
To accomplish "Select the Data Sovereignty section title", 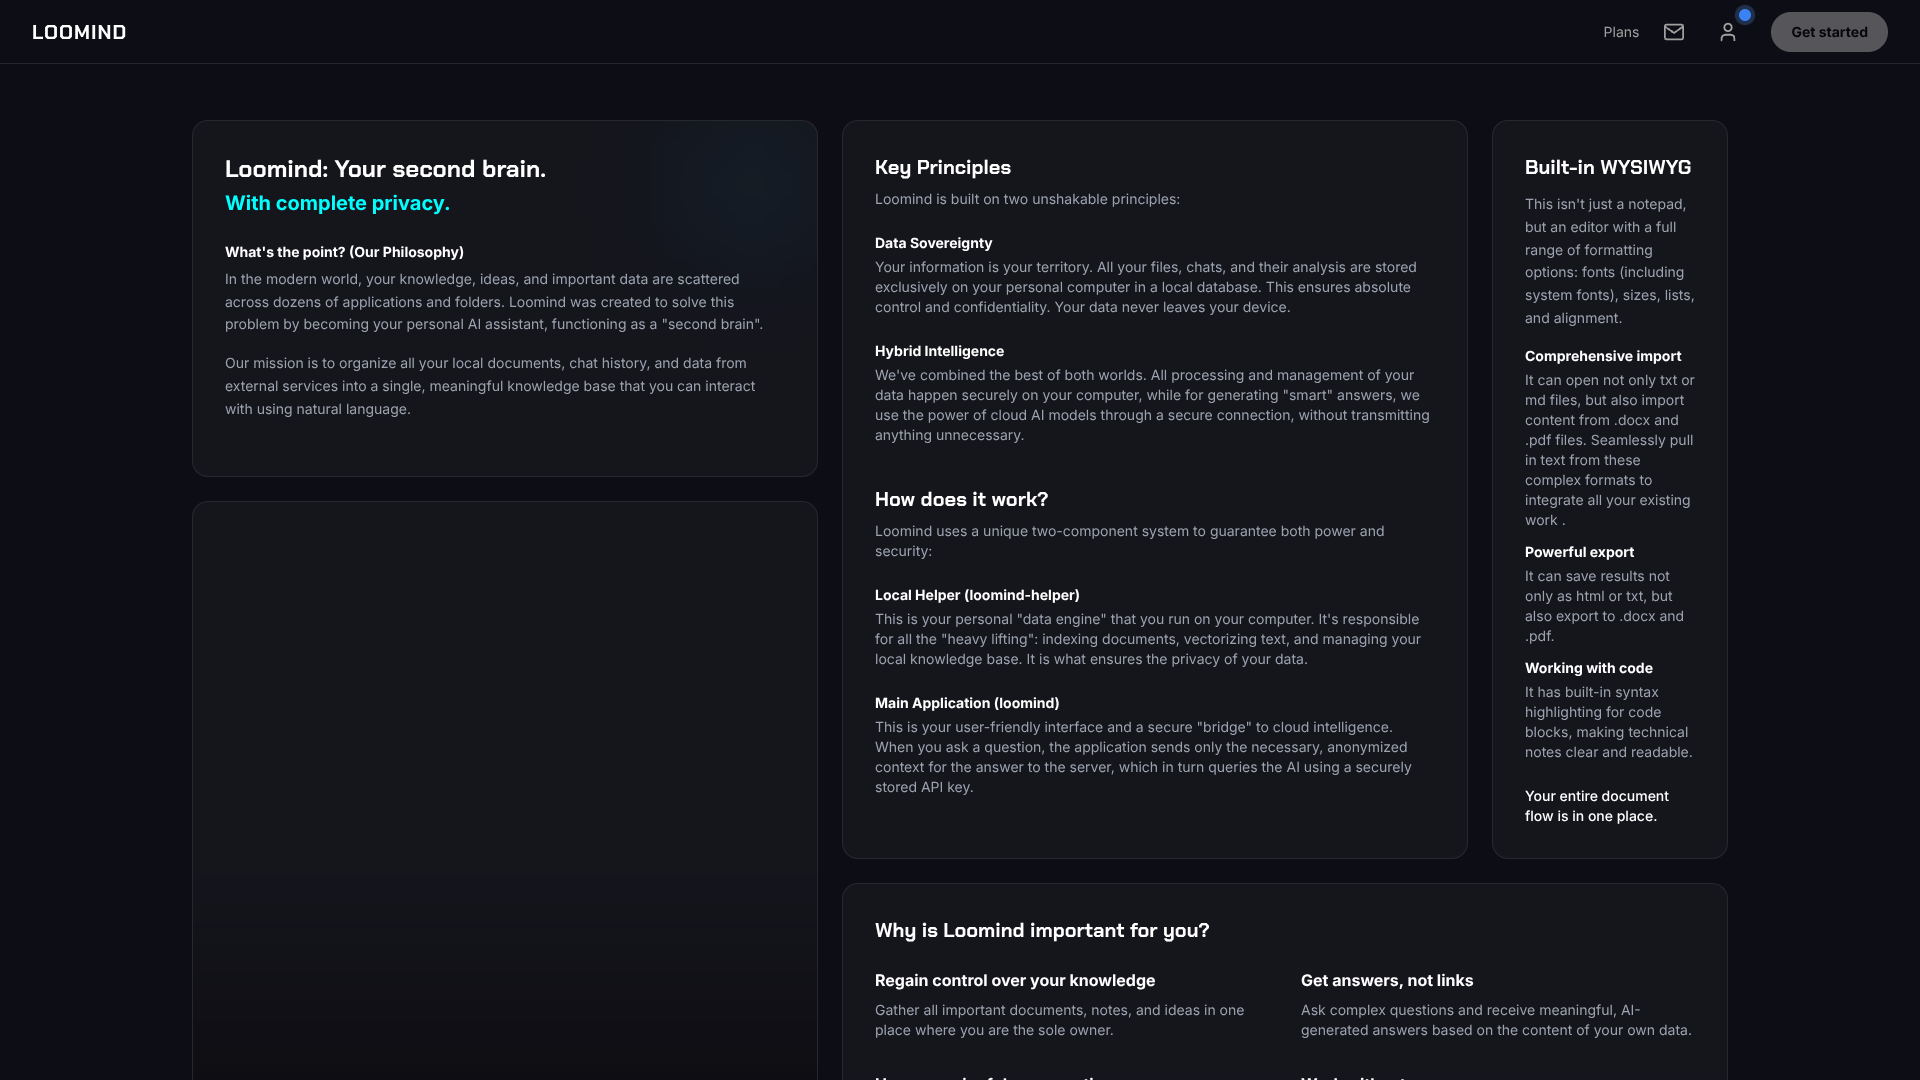I will pos(933,243).
